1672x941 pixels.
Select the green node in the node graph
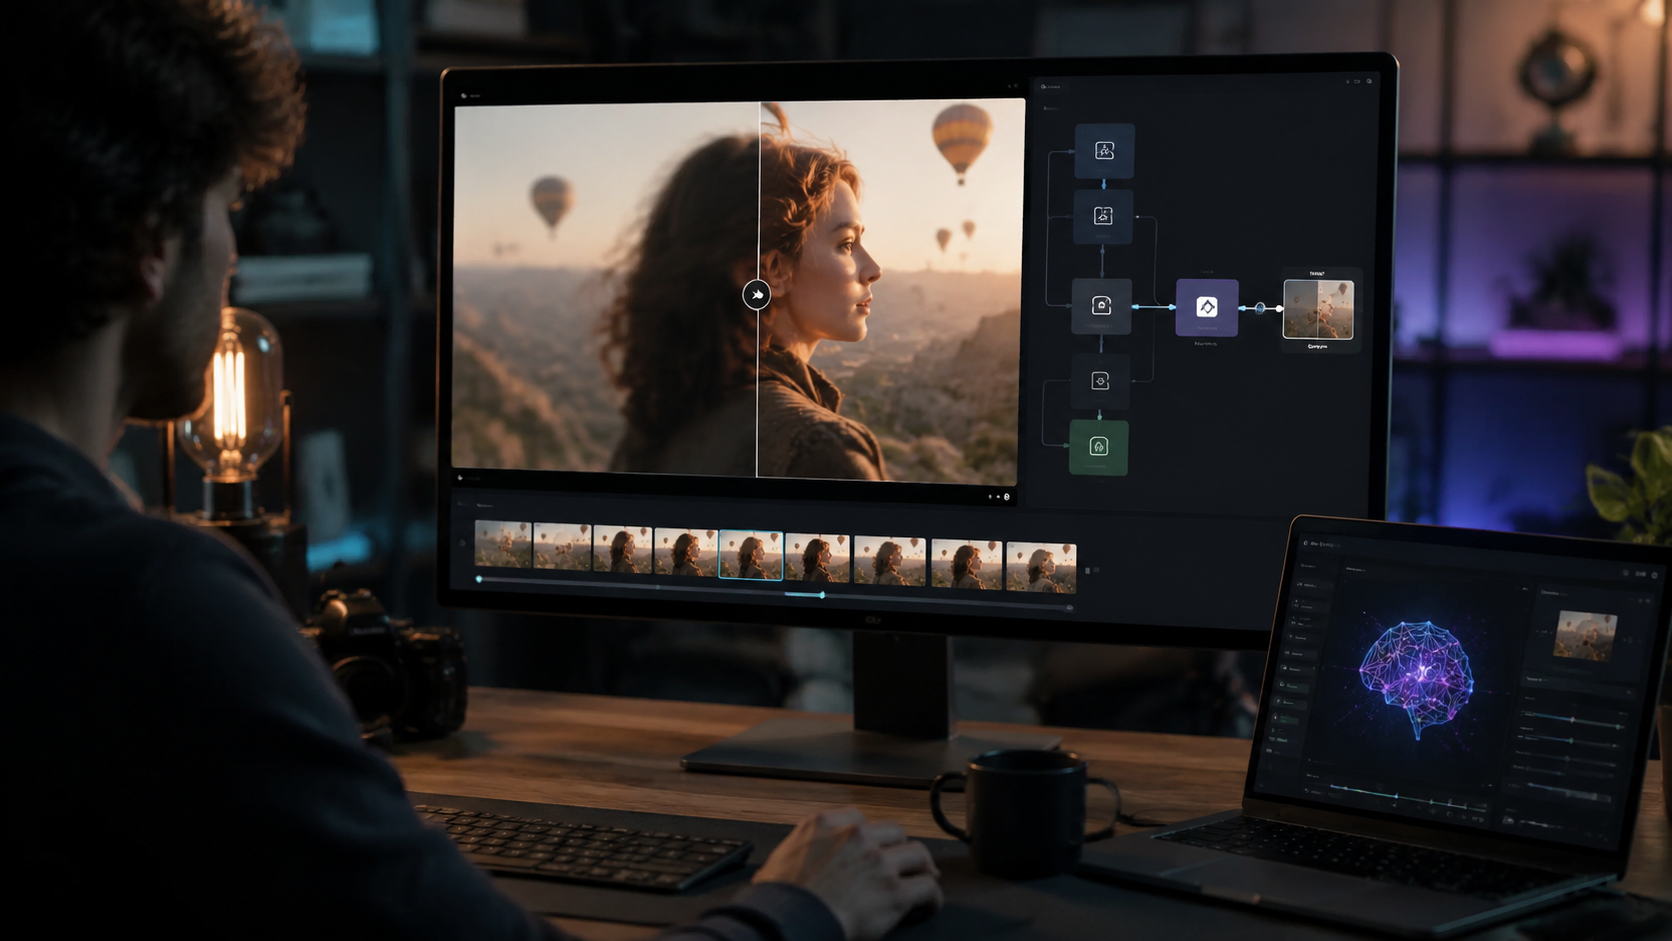coord(1098,447)
